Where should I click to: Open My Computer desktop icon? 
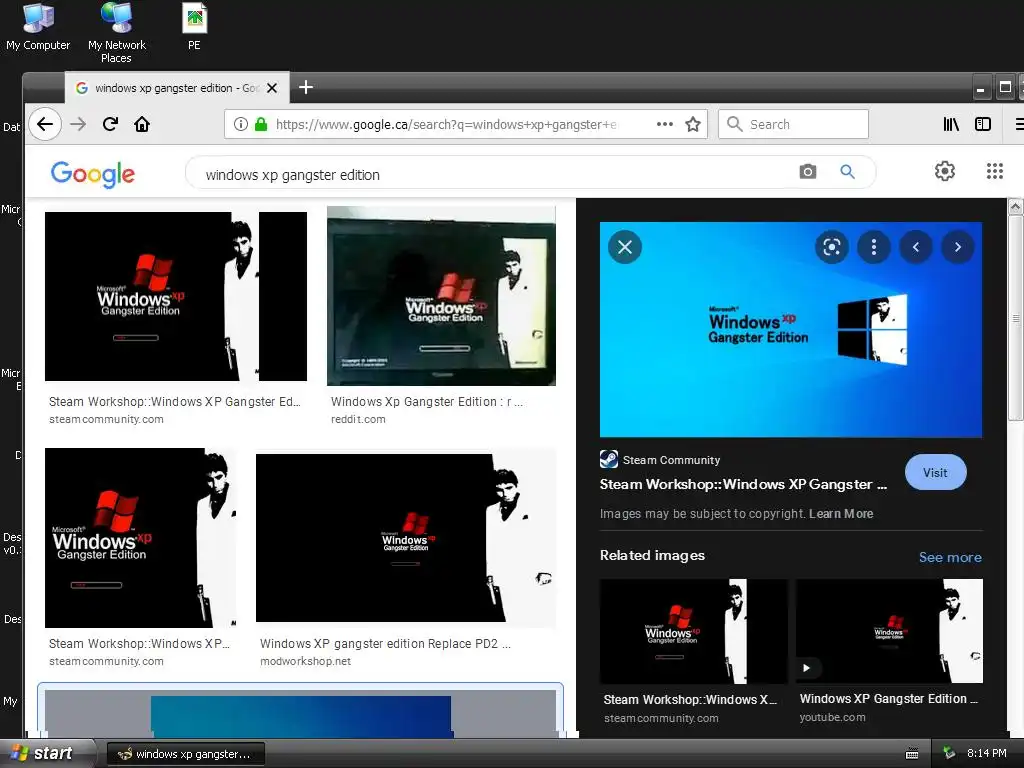[x=38, y=26]
